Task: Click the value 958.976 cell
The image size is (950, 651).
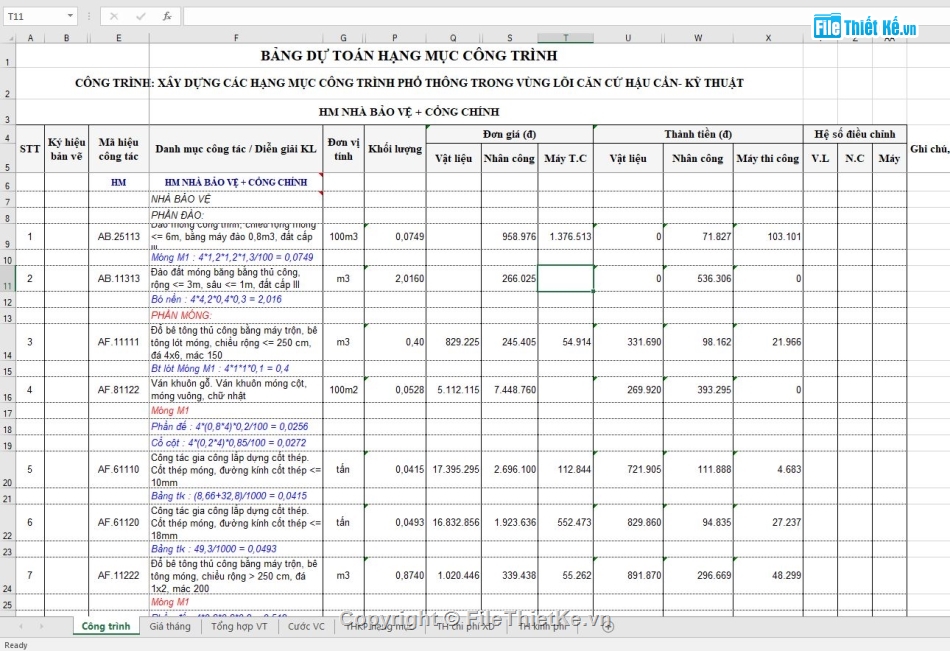Action: click(510, 236)
